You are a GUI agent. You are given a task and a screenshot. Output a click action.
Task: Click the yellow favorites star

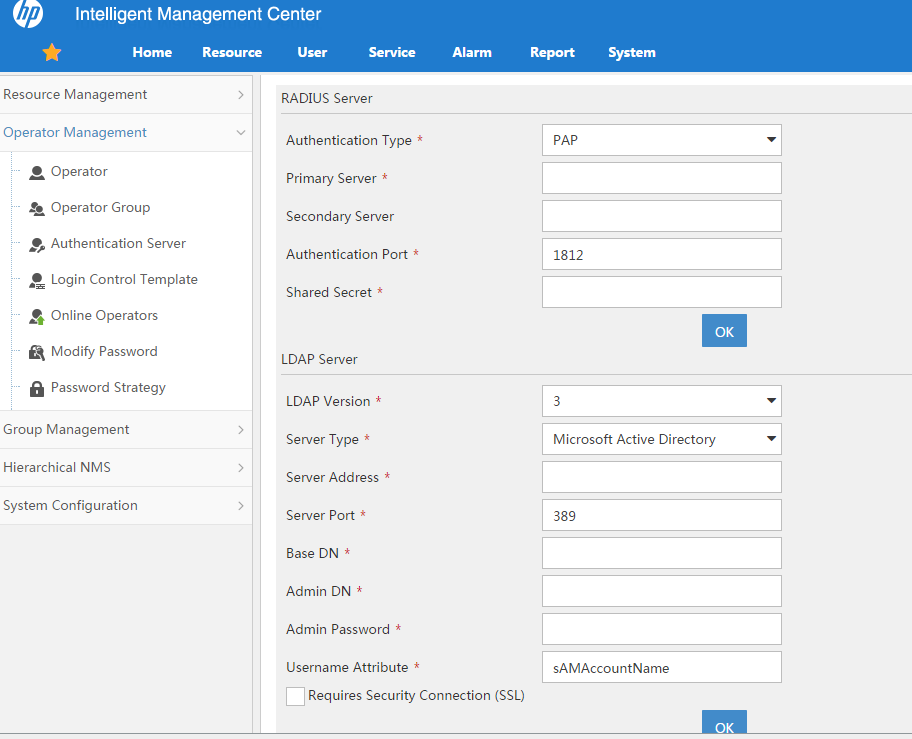click(51, 51)
